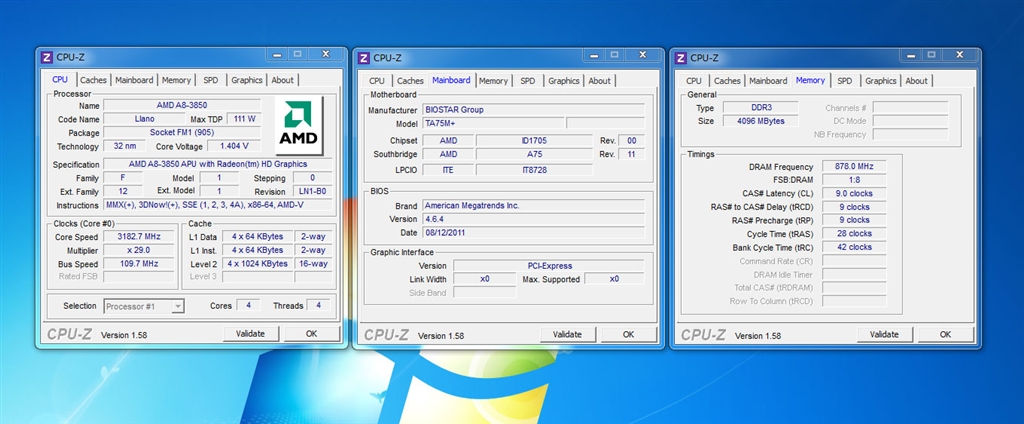1024x424 pixels.
Task: Click OK in the middle Mainboard window
Action: [628, 334]
